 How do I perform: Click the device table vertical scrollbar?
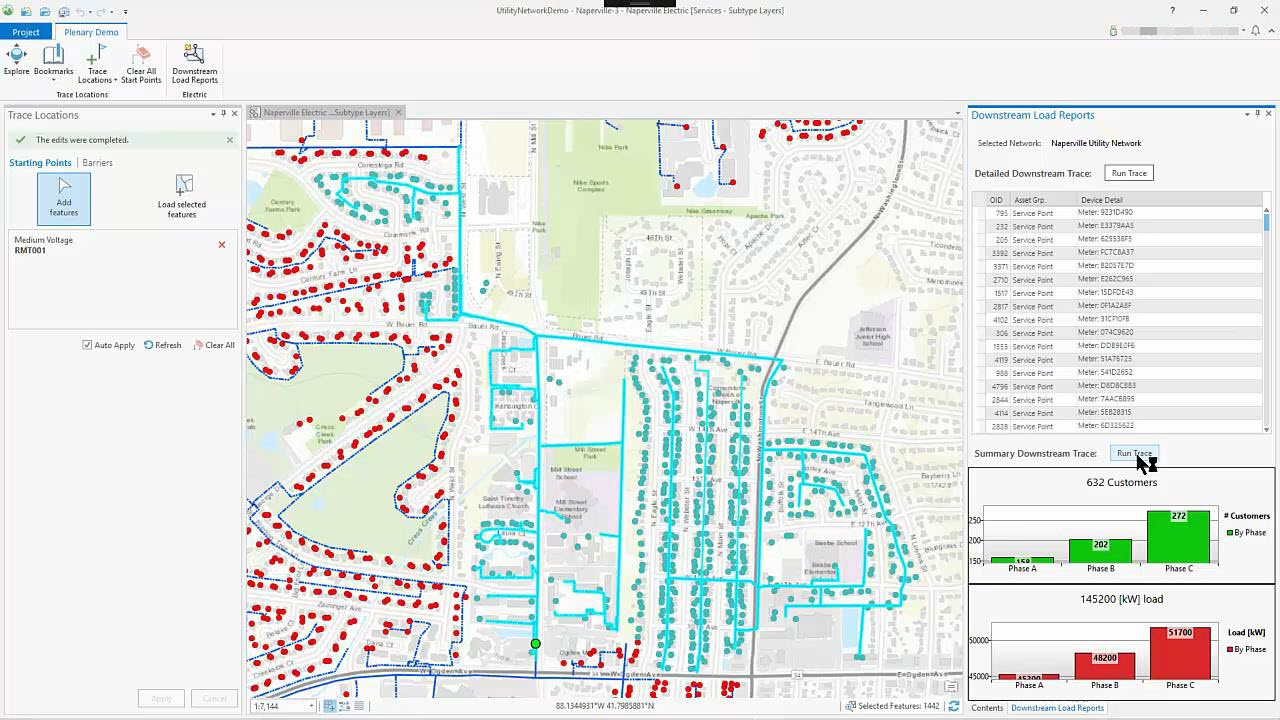tap(1266, 313)
